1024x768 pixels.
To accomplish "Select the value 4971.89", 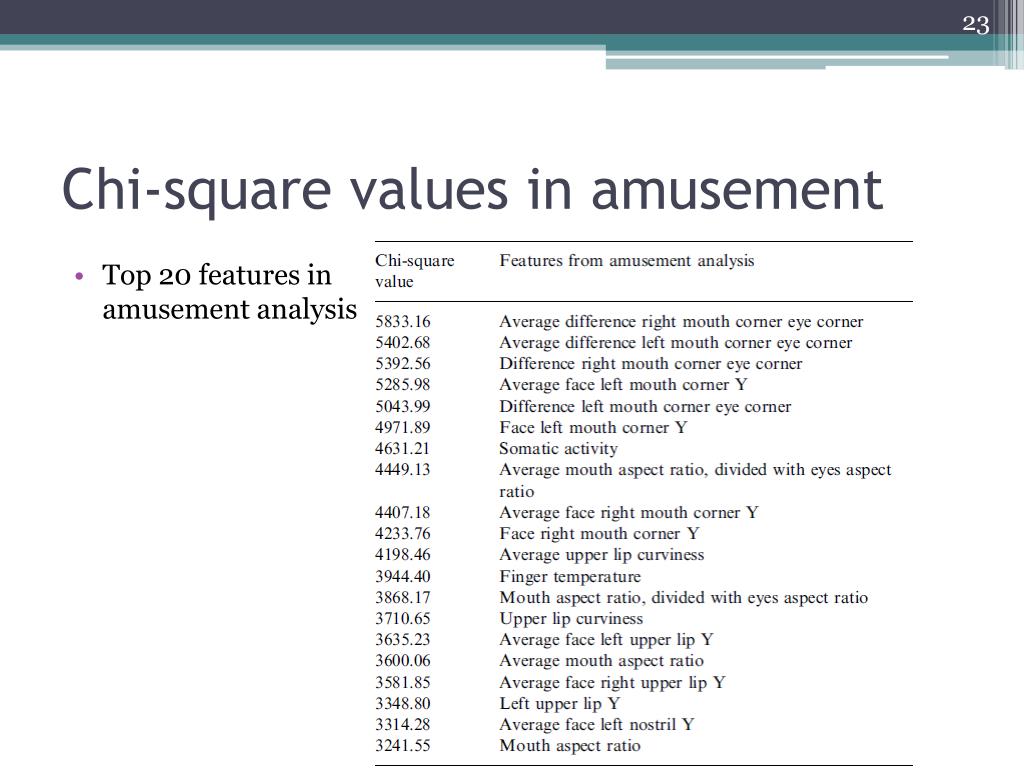I will (403, 427).
